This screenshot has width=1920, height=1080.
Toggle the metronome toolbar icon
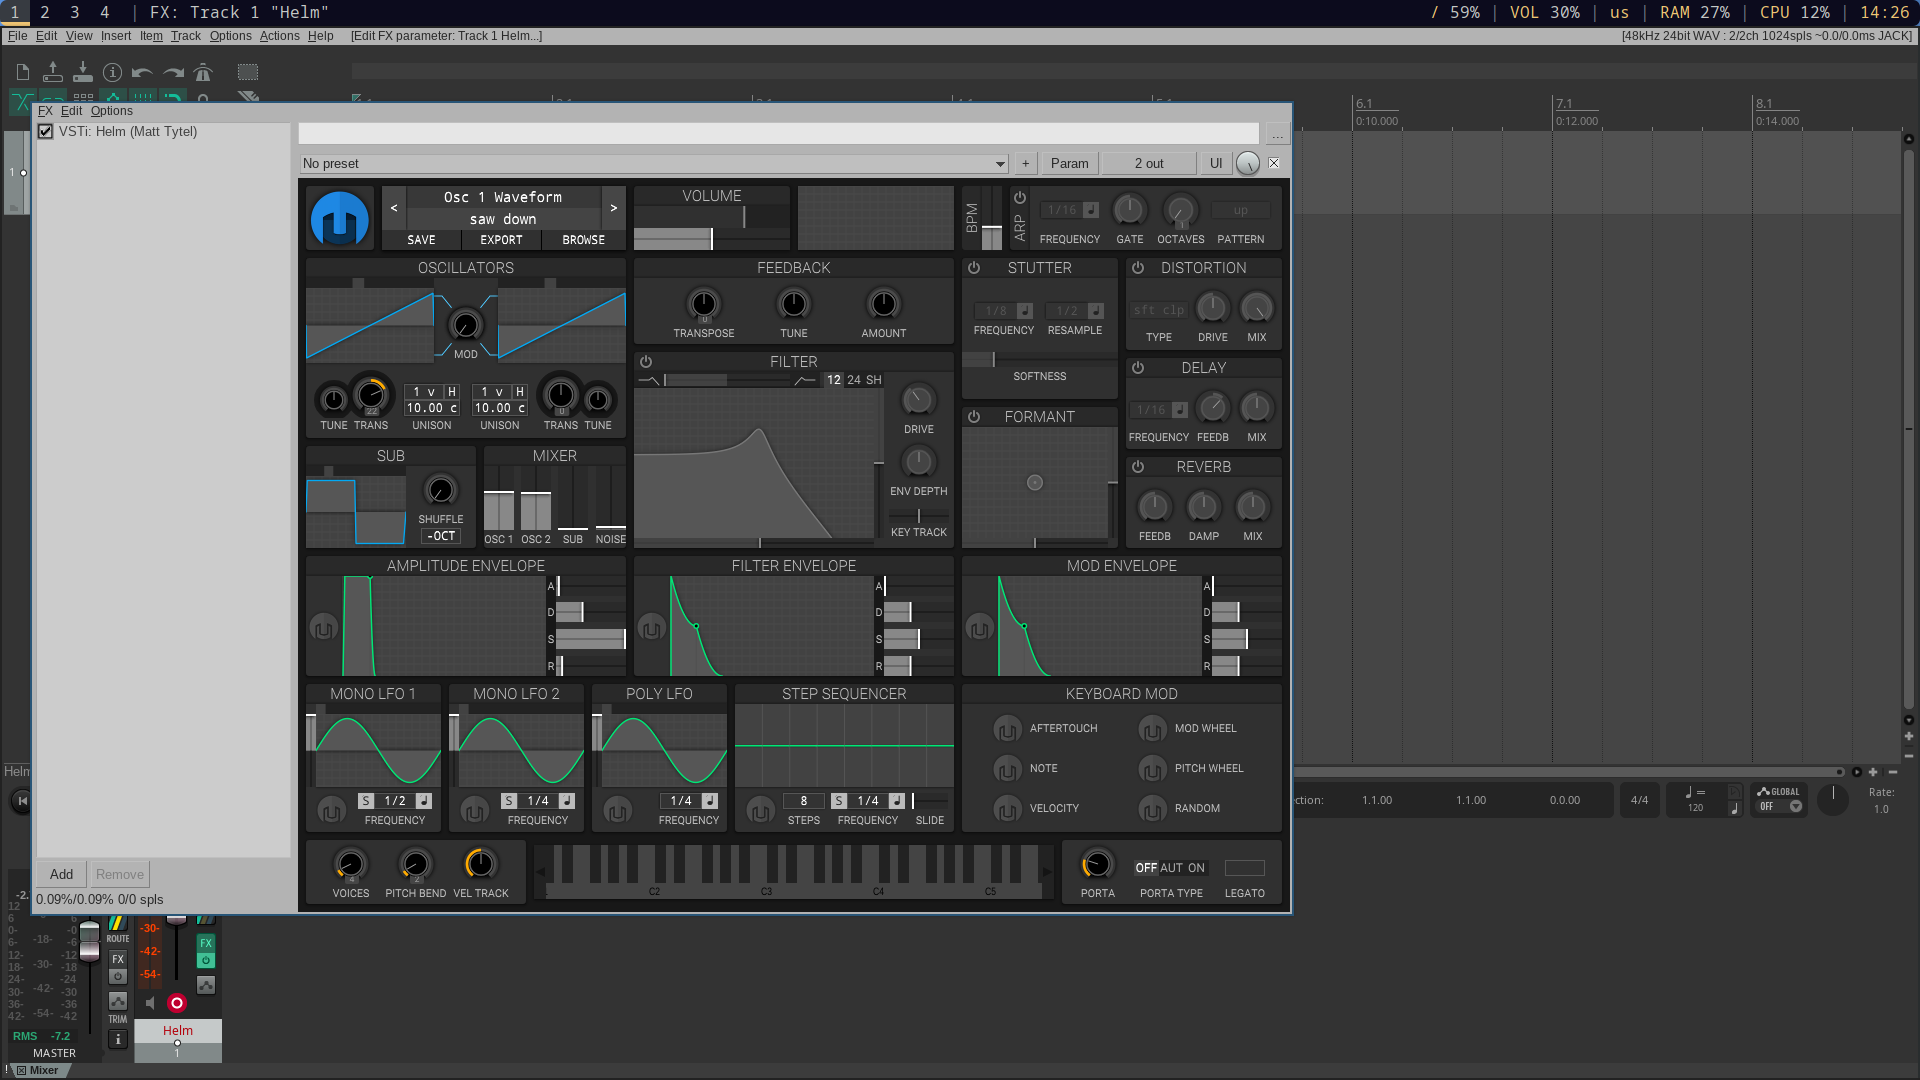[x=203, y=72]
